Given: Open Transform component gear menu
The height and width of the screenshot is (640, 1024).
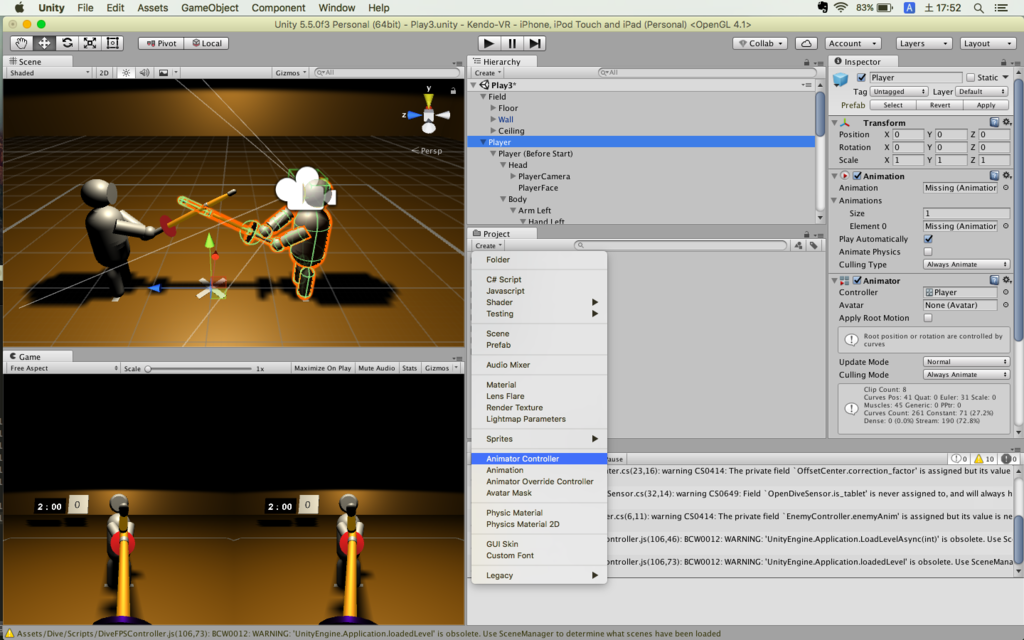Looking at the screenshot, I should (1007, 122).
